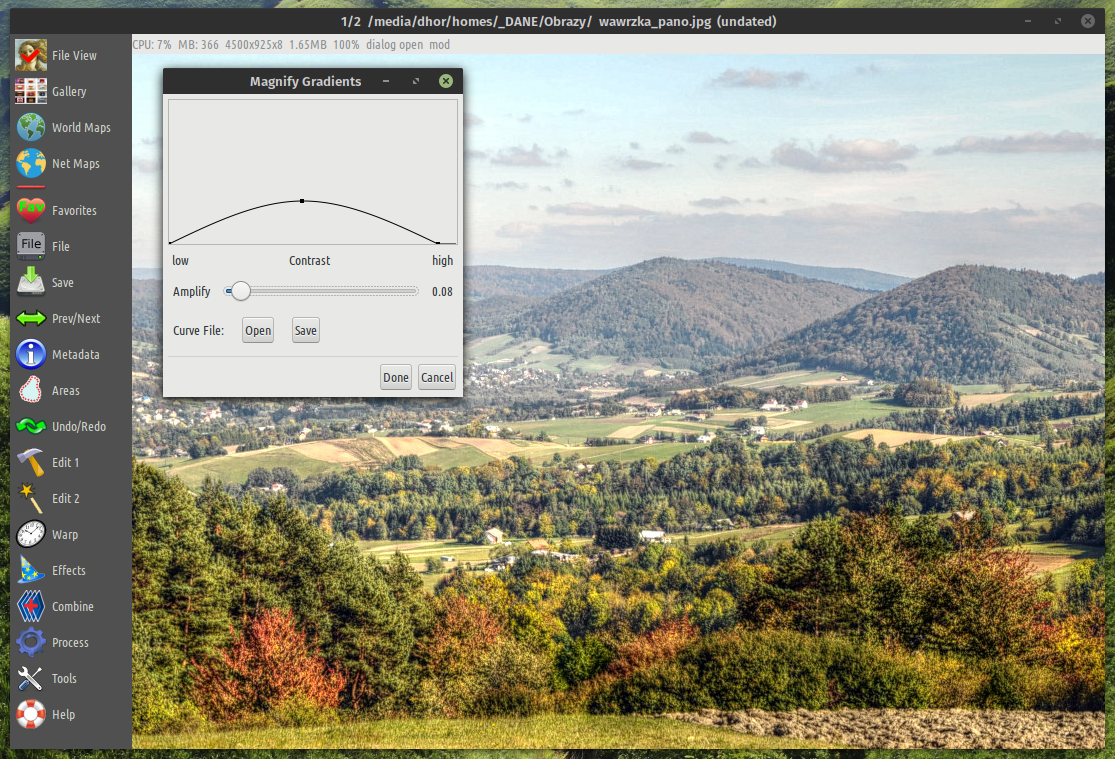
Task: Cancel the Magnify Gradients dialog
Action: 437,377
